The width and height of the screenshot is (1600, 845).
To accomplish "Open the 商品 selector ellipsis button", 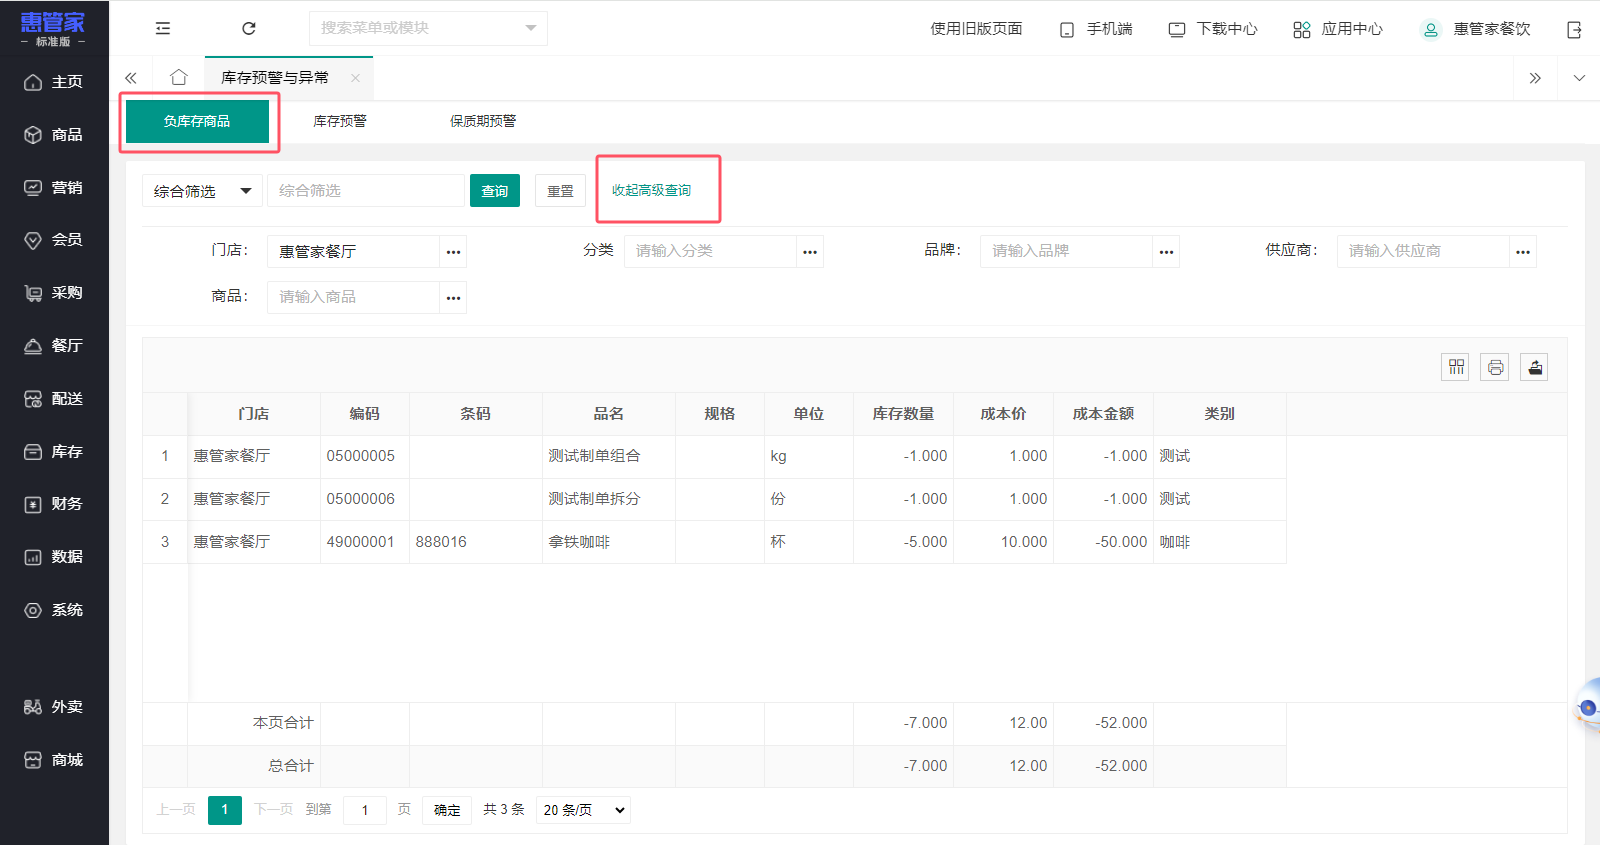I will 453,298.
